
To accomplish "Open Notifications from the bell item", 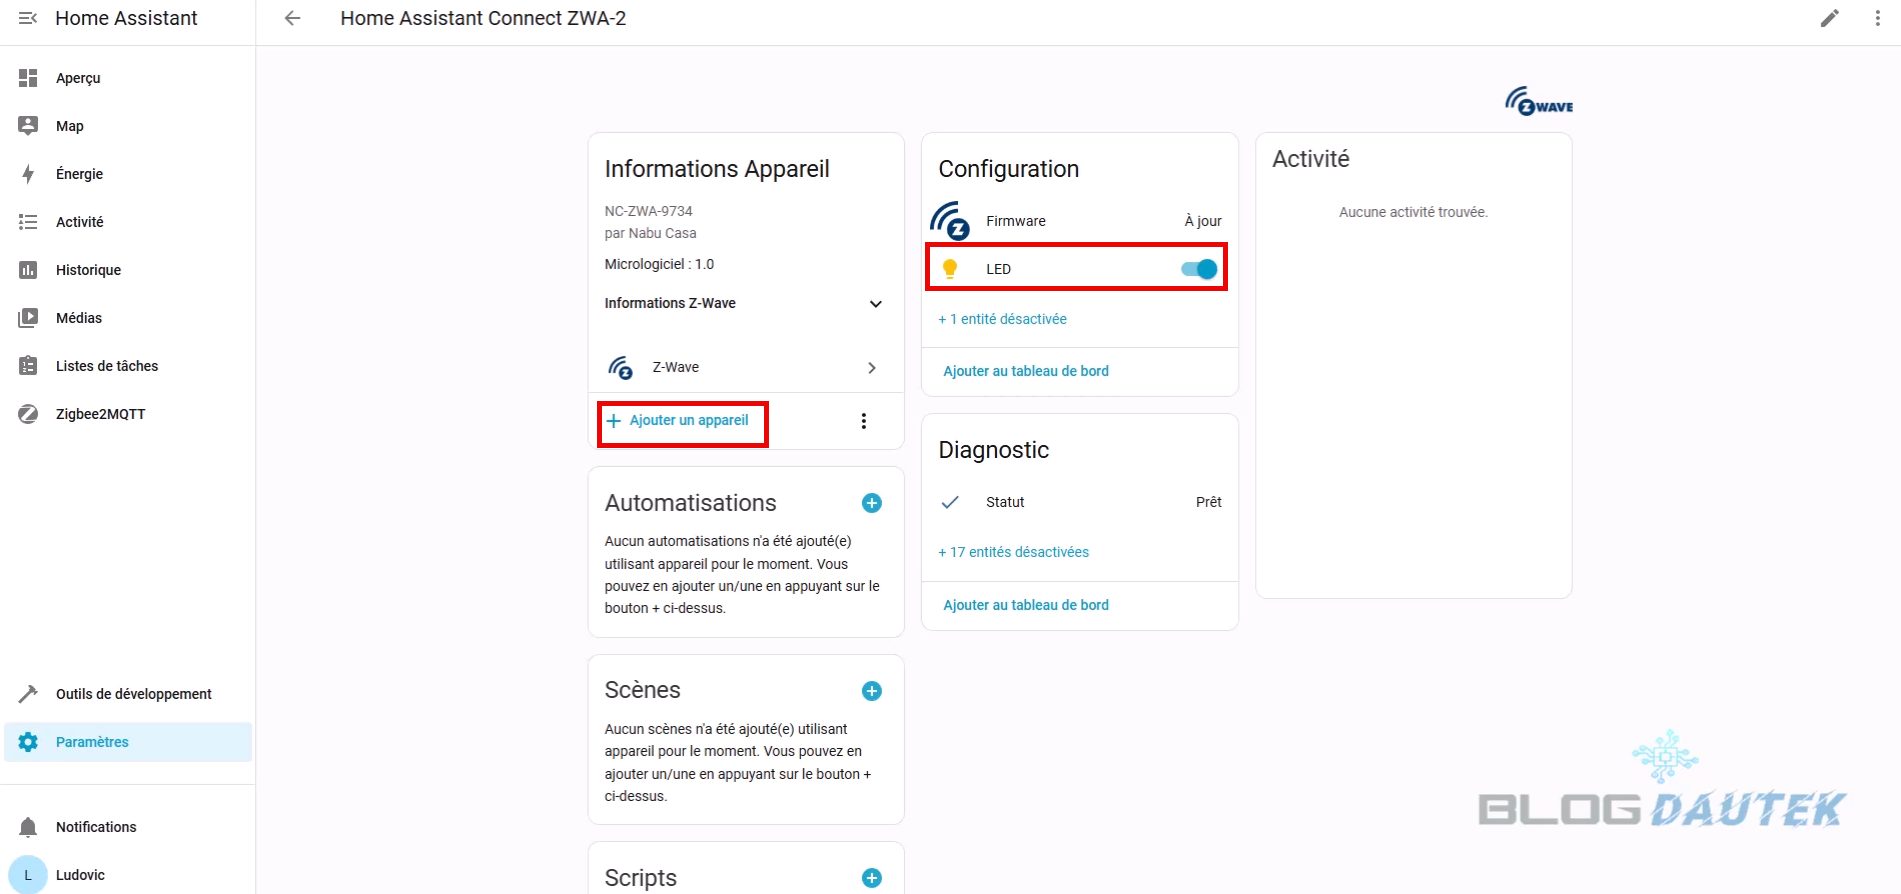I will [x=96, y=827].
